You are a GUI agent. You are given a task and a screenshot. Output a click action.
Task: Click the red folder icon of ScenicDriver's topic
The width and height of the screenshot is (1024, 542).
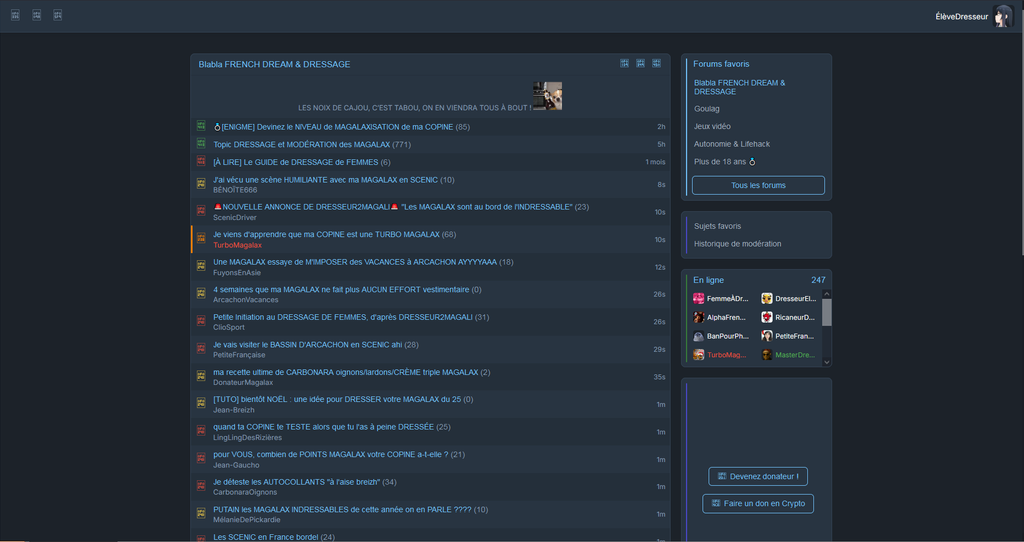[201, 211]
